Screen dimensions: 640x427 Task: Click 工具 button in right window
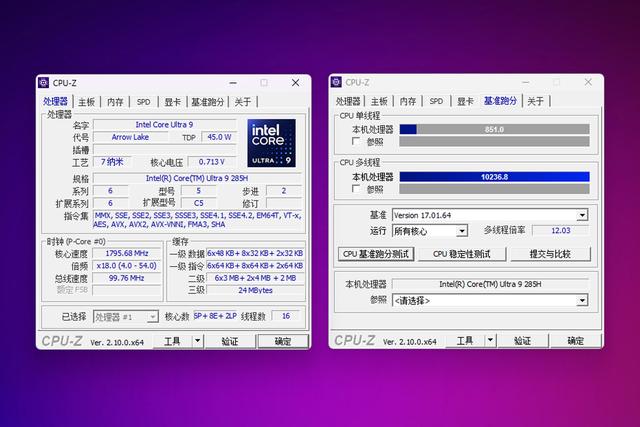coord(465,340)
